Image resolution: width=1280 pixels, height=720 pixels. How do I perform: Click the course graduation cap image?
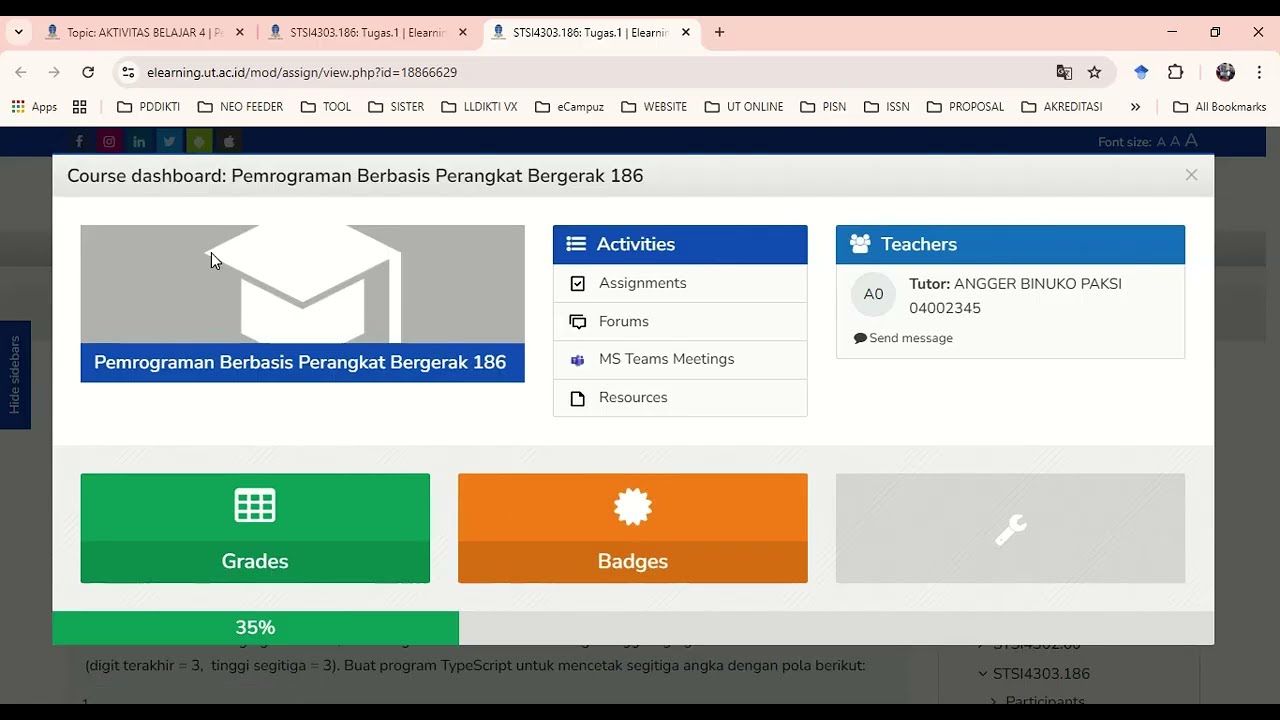(x=302, y=284)
